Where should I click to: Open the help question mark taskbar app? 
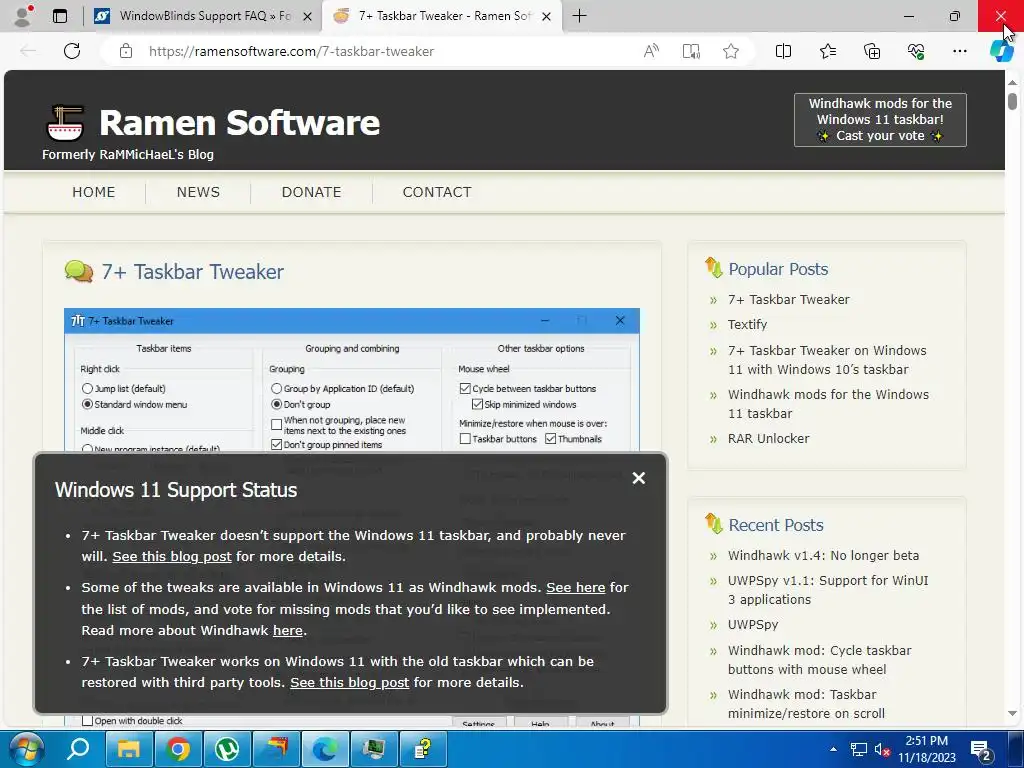pyautogui.click(x=423, y=749)
